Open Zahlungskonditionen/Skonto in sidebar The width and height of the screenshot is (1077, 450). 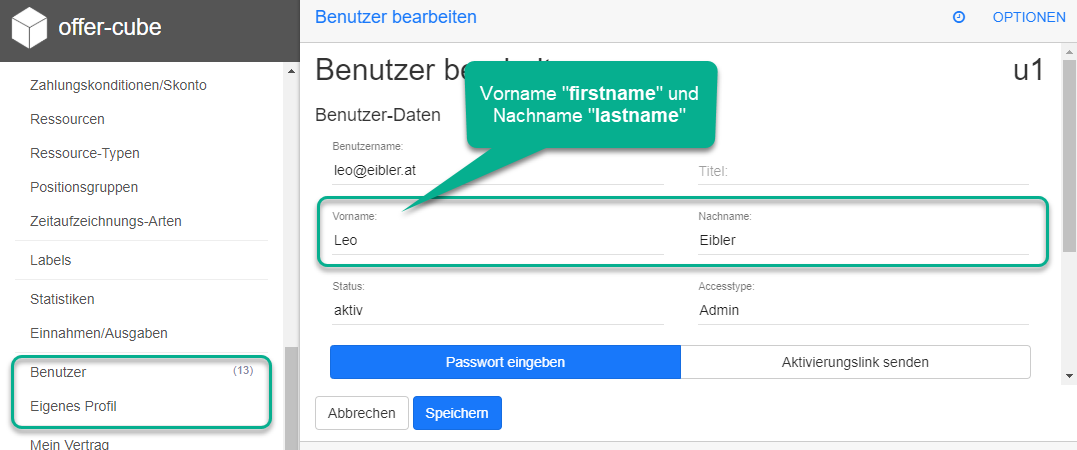click(x=118, y=85)
